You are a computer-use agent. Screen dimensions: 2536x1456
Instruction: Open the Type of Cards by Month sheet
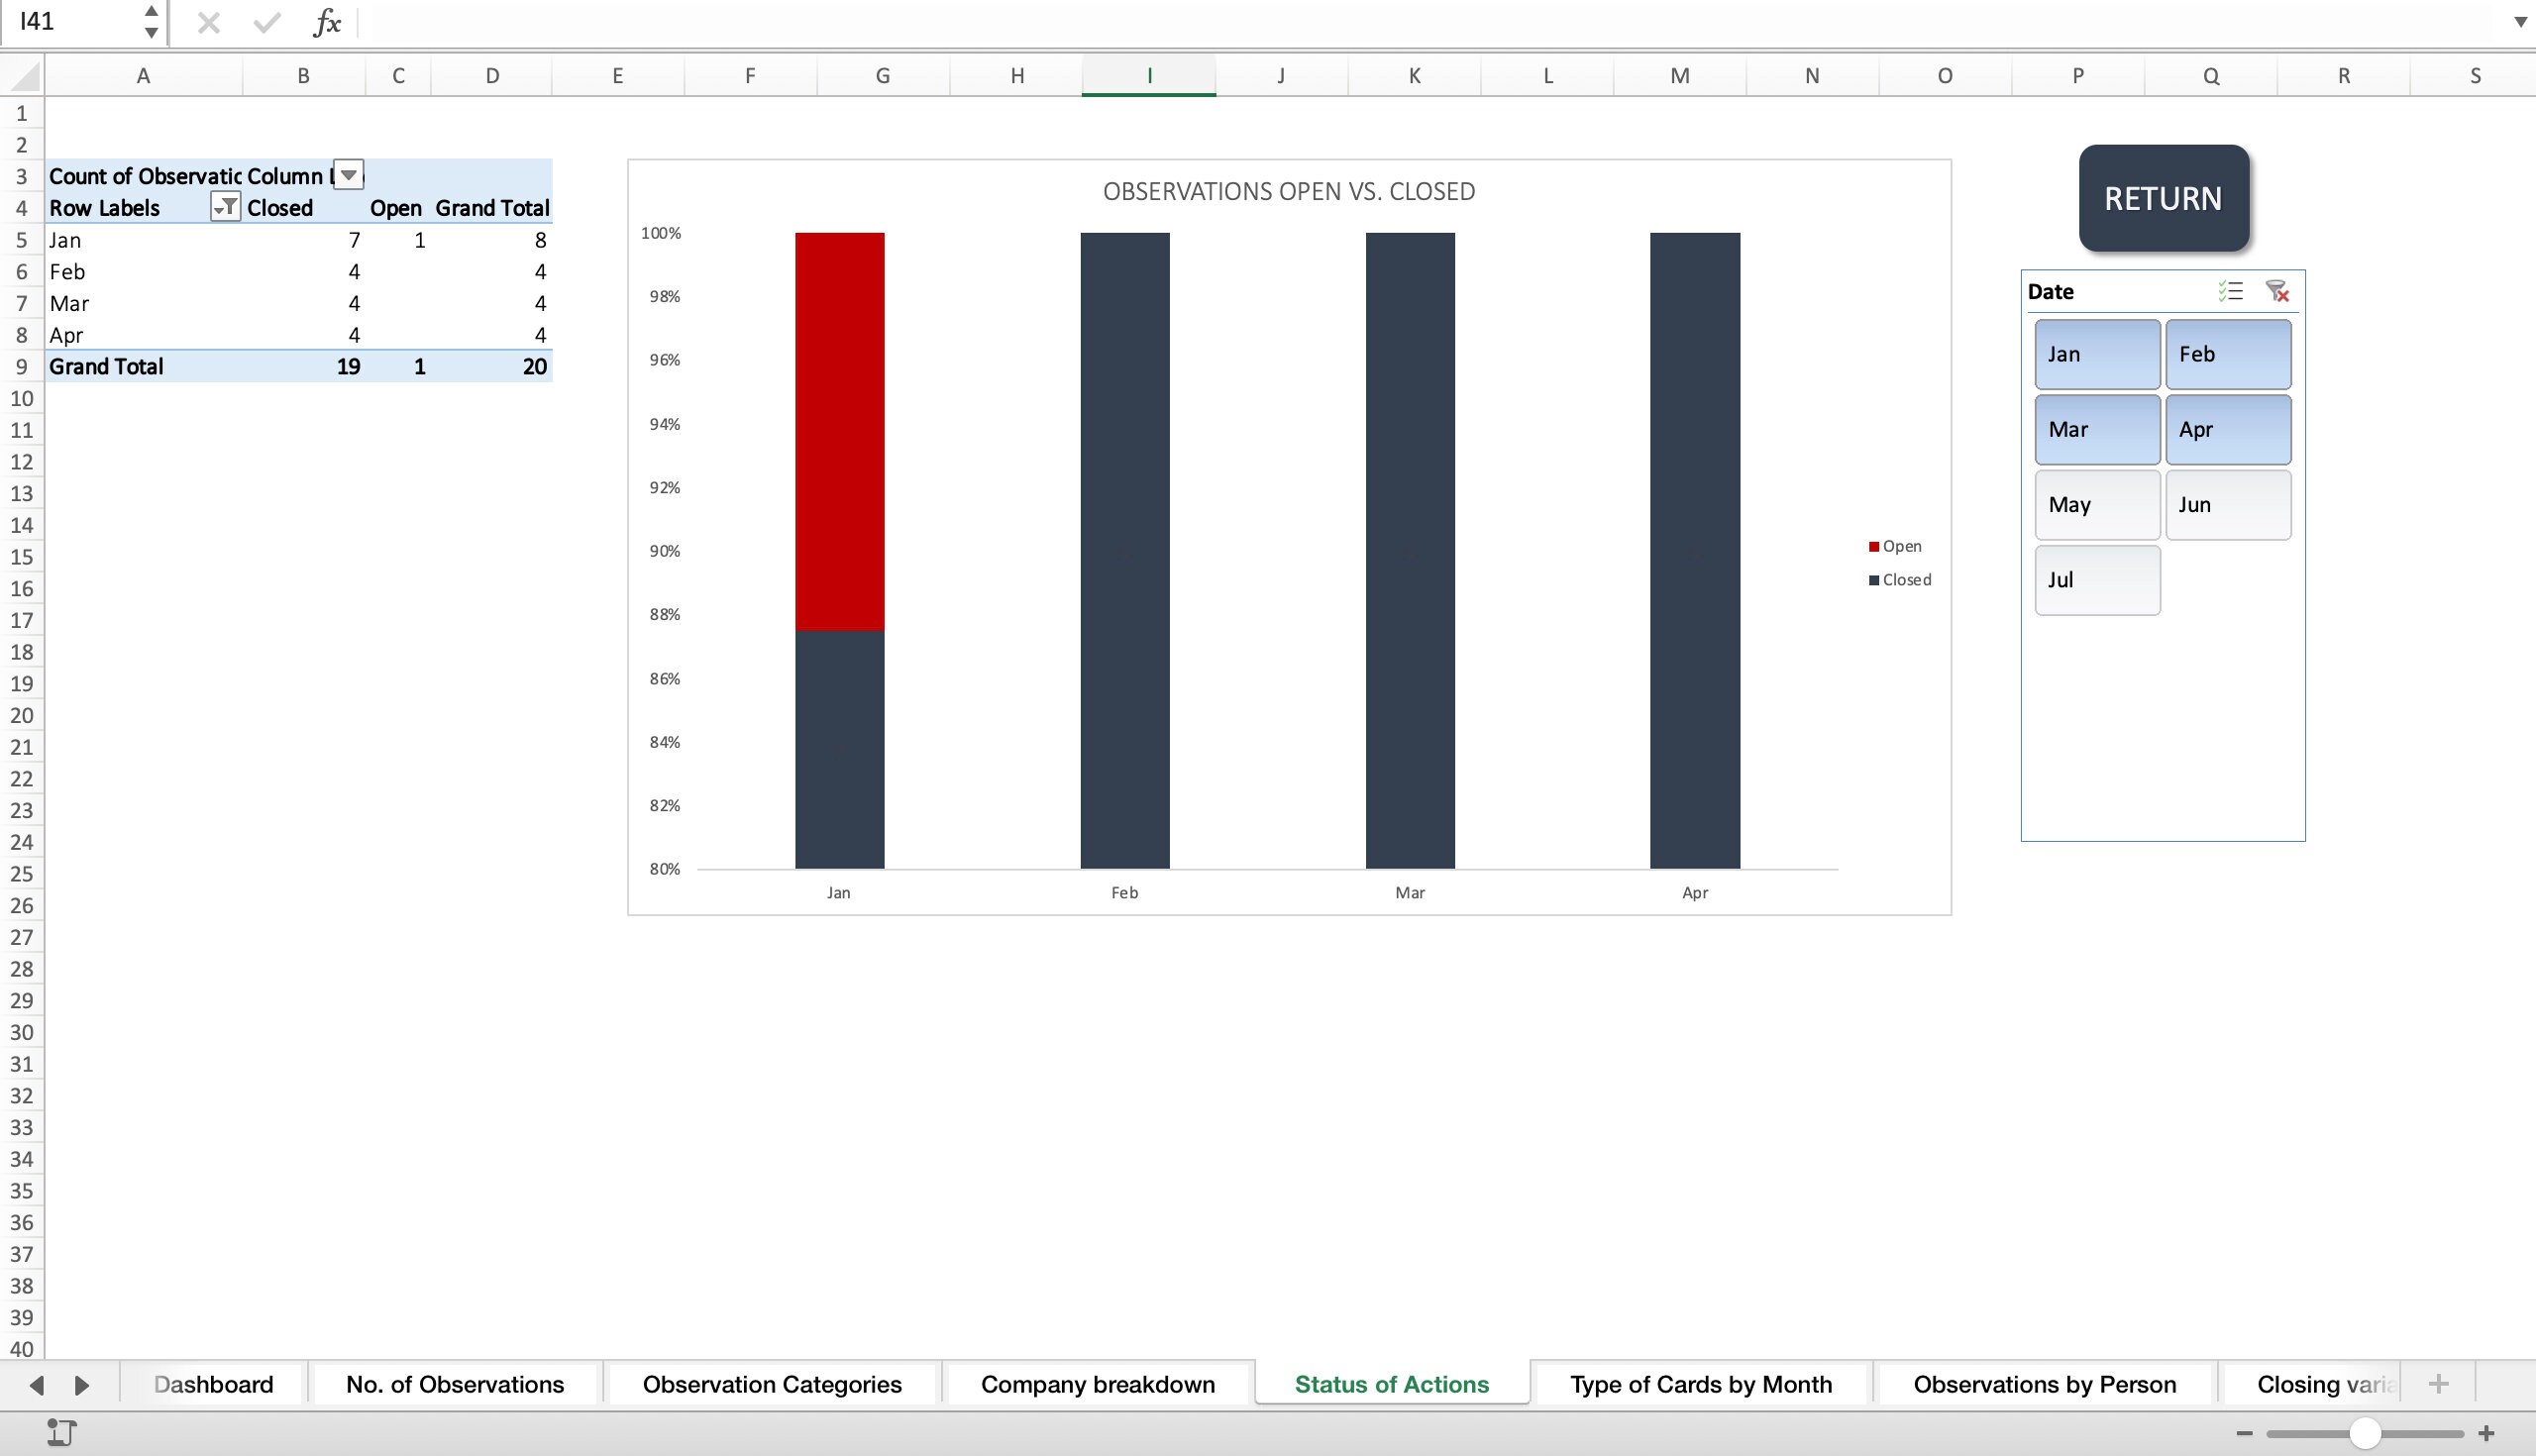[1699, 1384]
